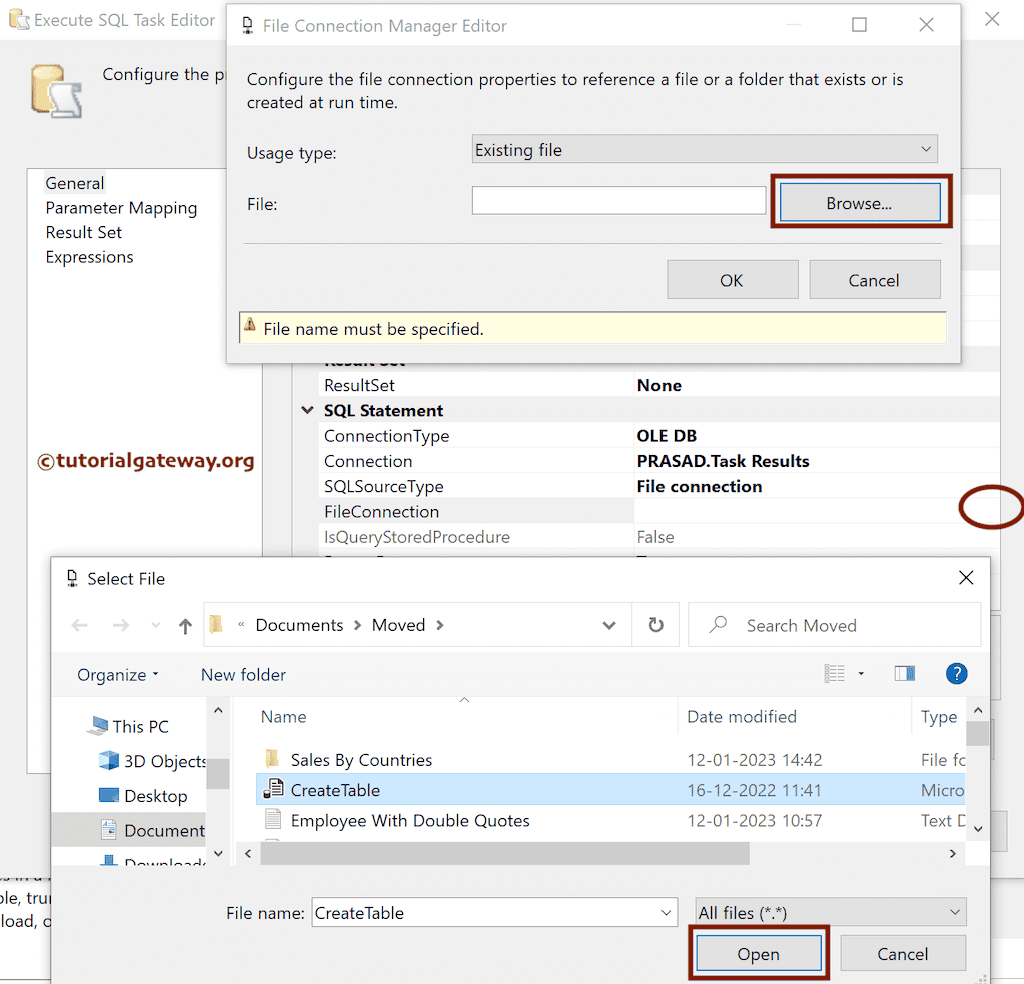This screenshot has width=1024, height=984.
Task: Click the Browse button
Action: click(x=858, y=202)
